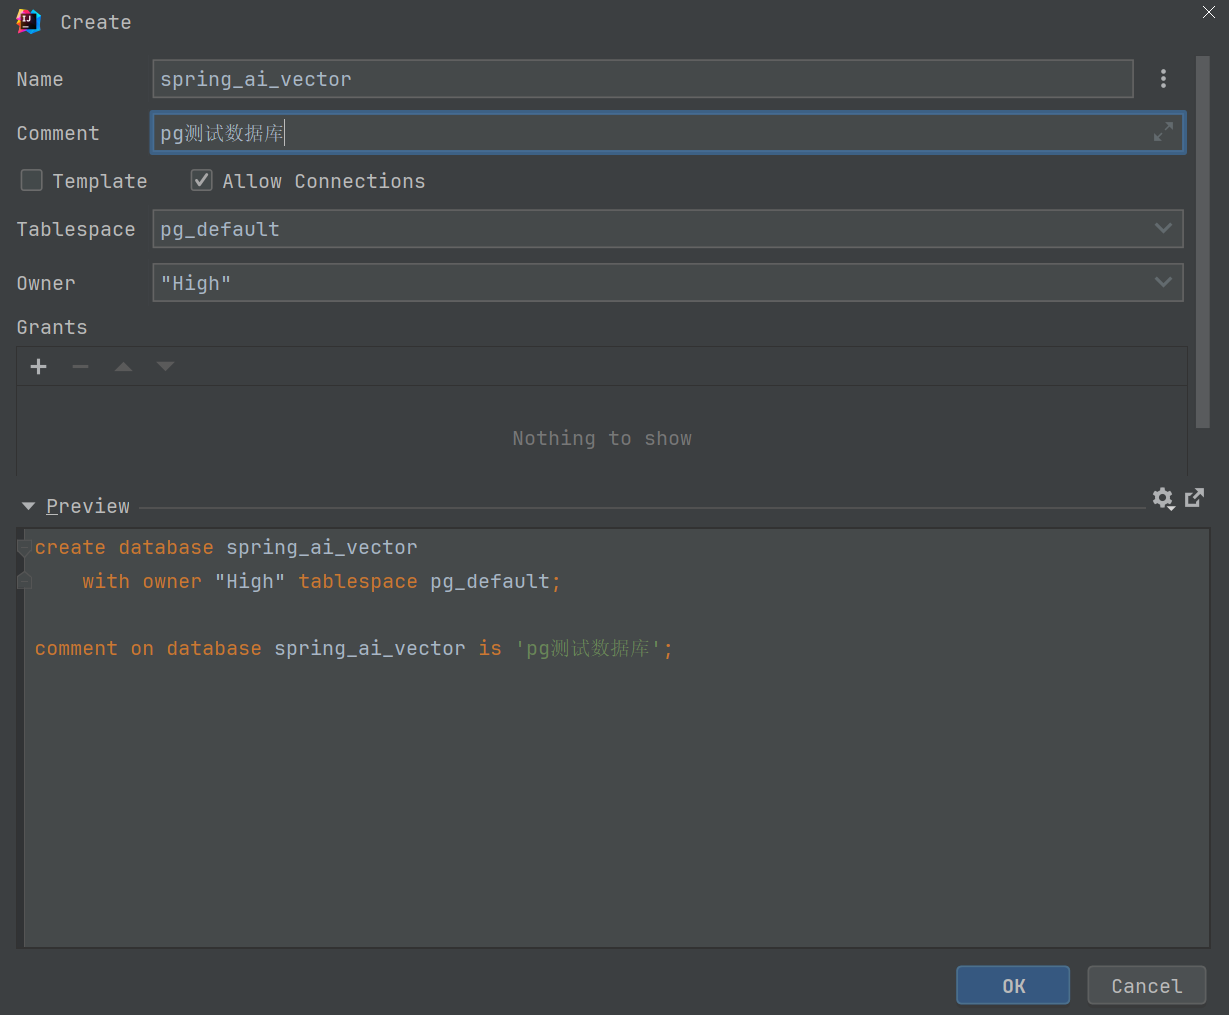This screenshot has height=1015, width=1229.
Task: Click the dialog's vertical scrollbar
Action: (x=1203, y=243)
